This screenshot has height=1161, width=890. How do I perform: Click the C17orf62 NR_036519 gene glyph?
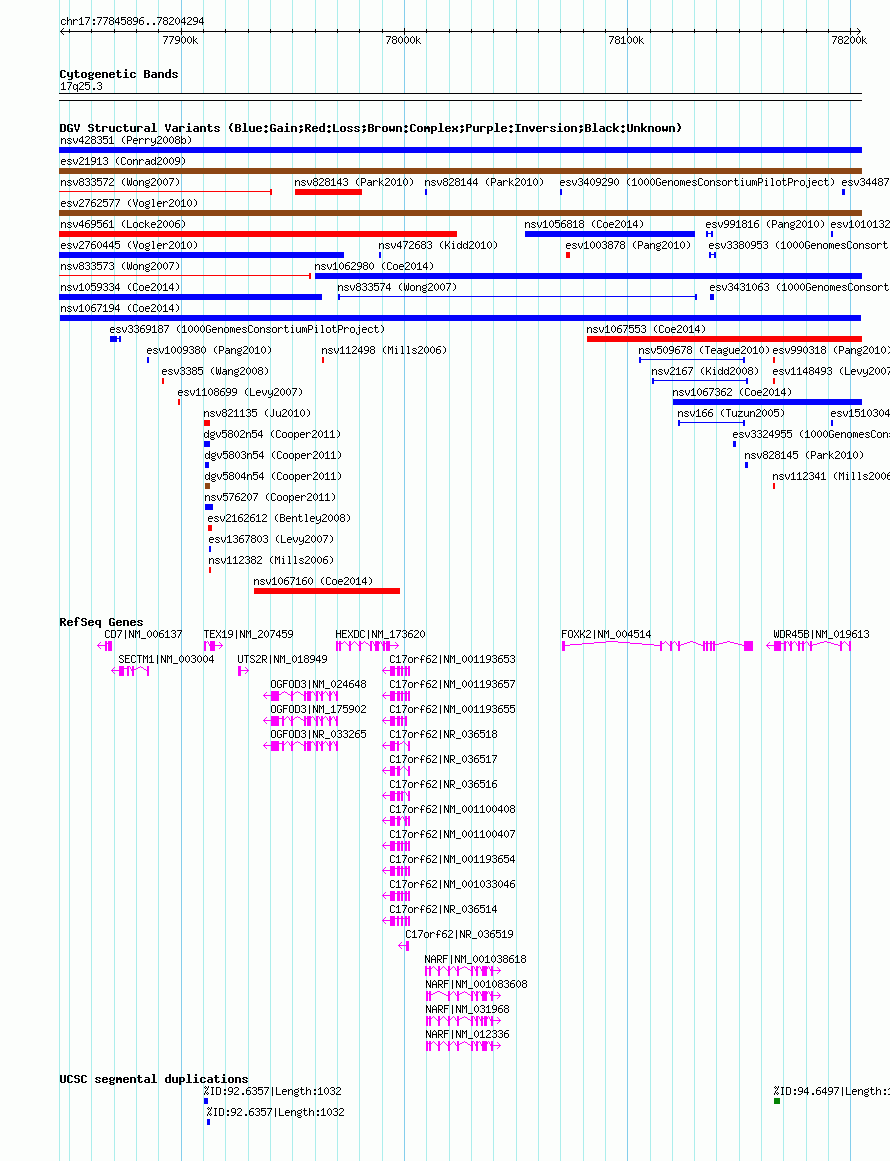click(x=404, y=946)
